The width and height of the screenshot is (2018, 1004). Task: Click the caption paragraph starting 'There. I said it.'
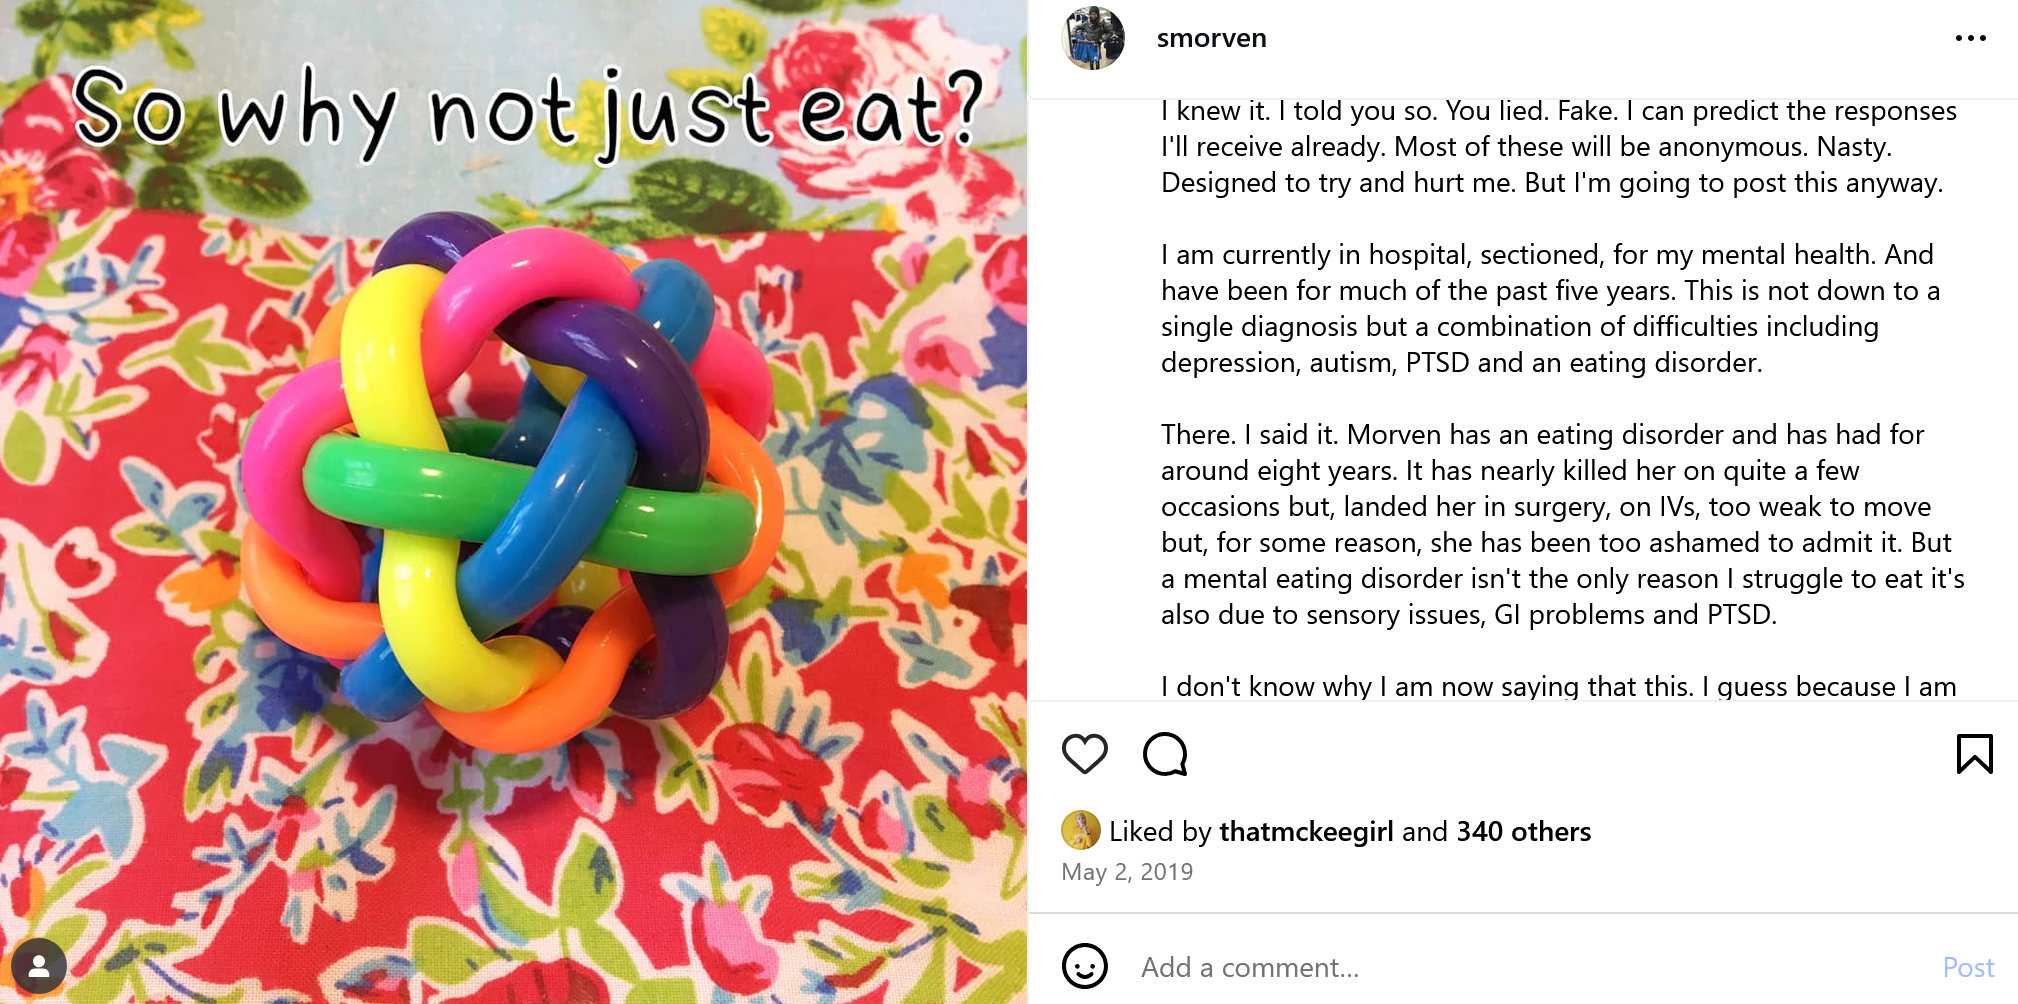[x=1562, y=524]
